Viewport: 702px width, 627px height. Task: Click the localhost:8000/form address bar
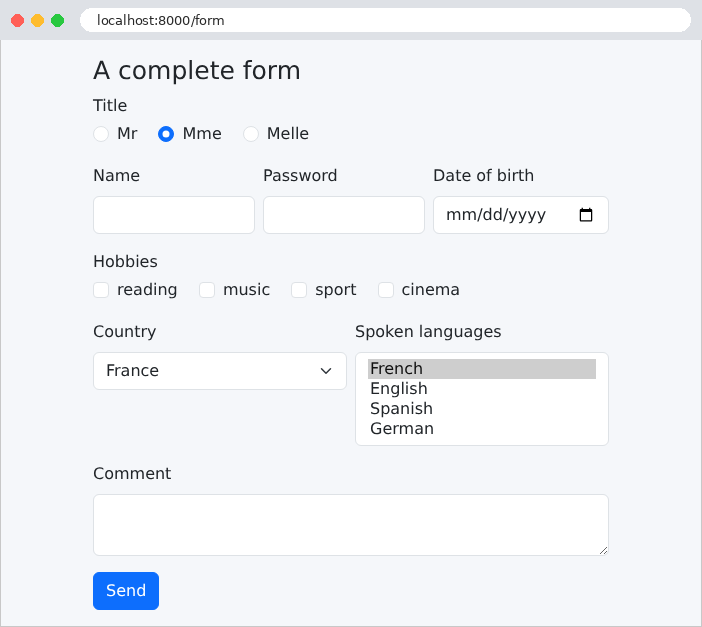click(x=385, y=20)
